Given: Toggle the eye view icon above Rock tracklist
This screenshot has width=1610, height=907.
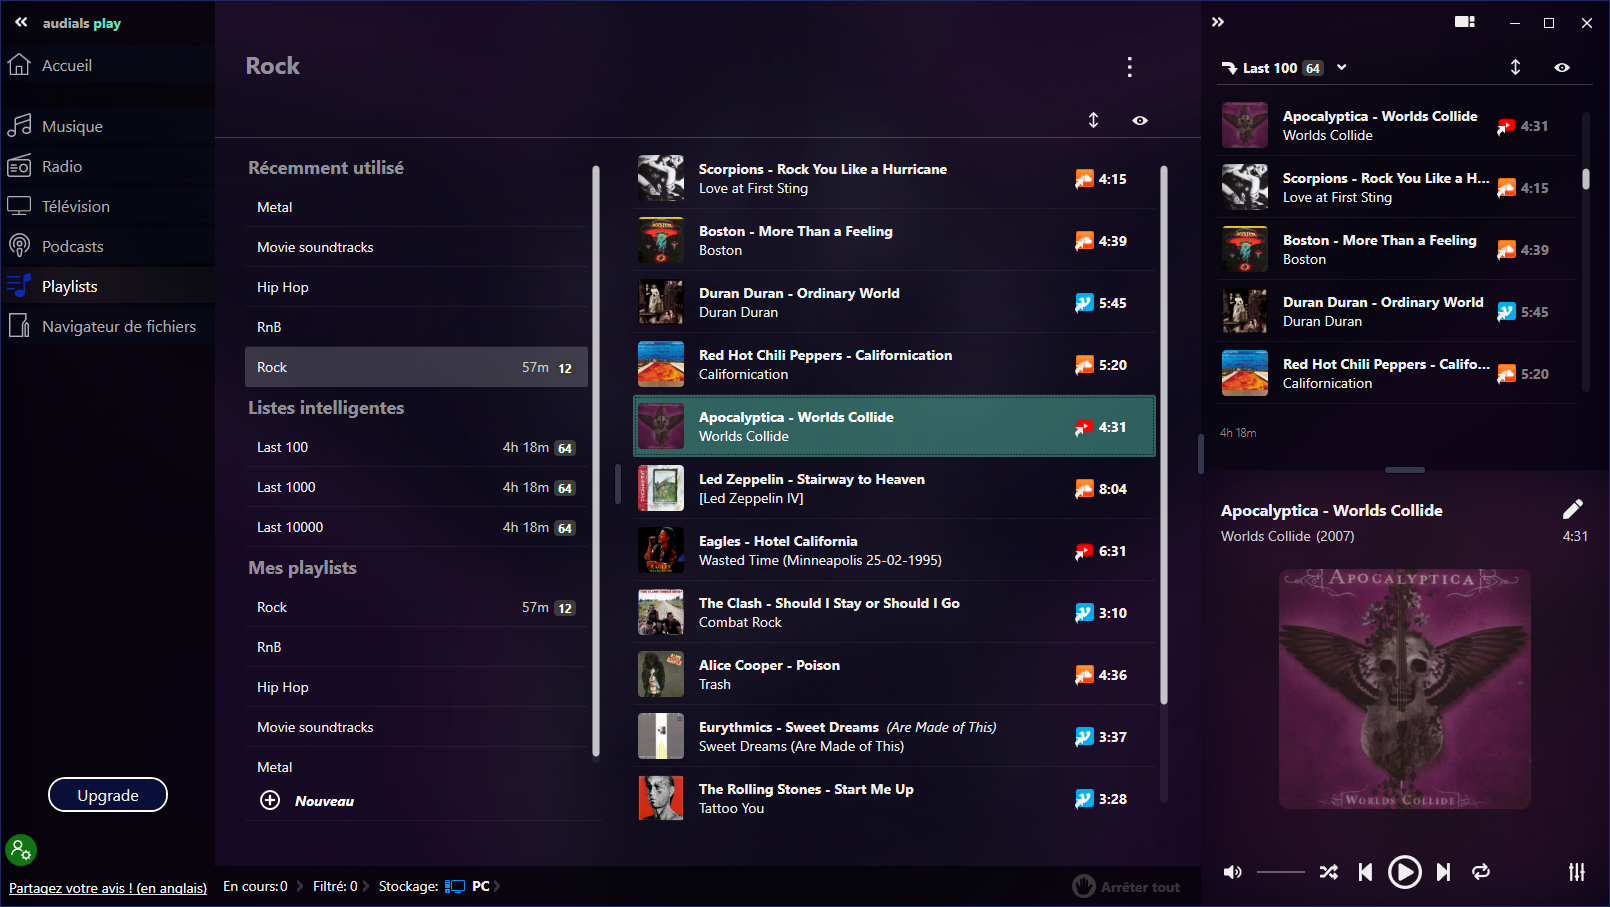Looking at the screenshot, I should point(1139,120).
